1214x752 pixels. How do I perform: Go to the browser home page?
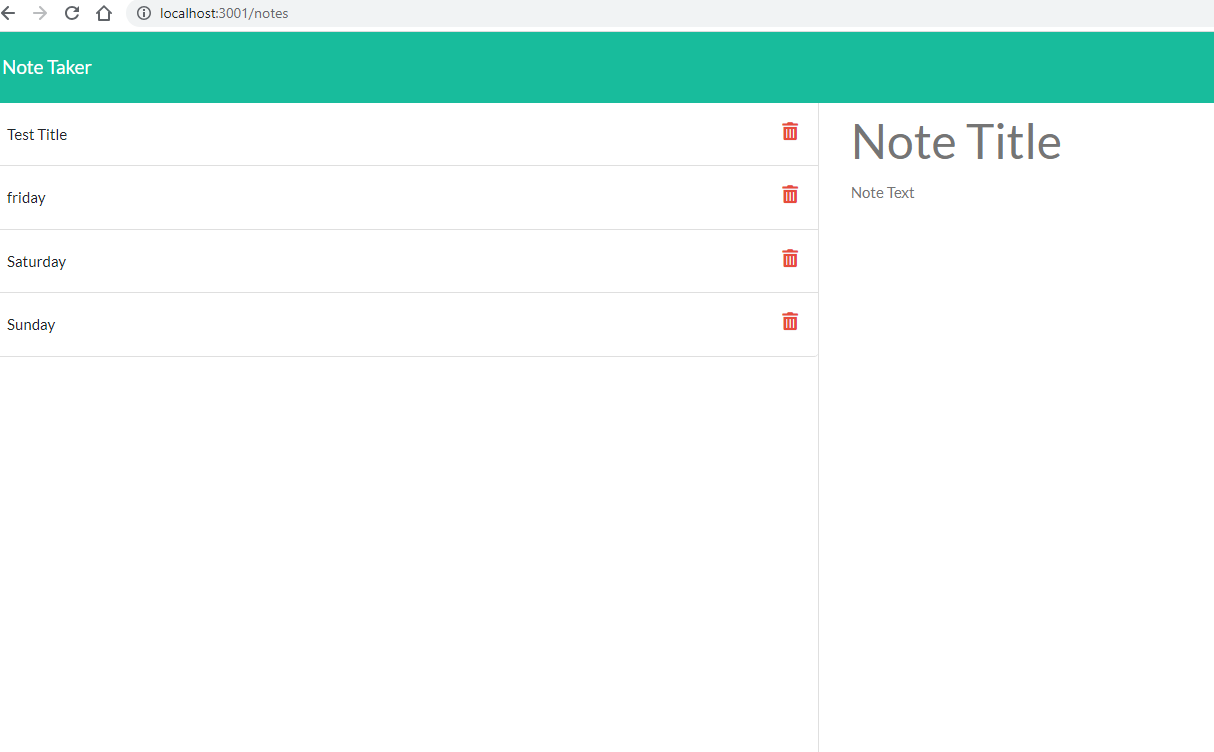tap(104, 13)
